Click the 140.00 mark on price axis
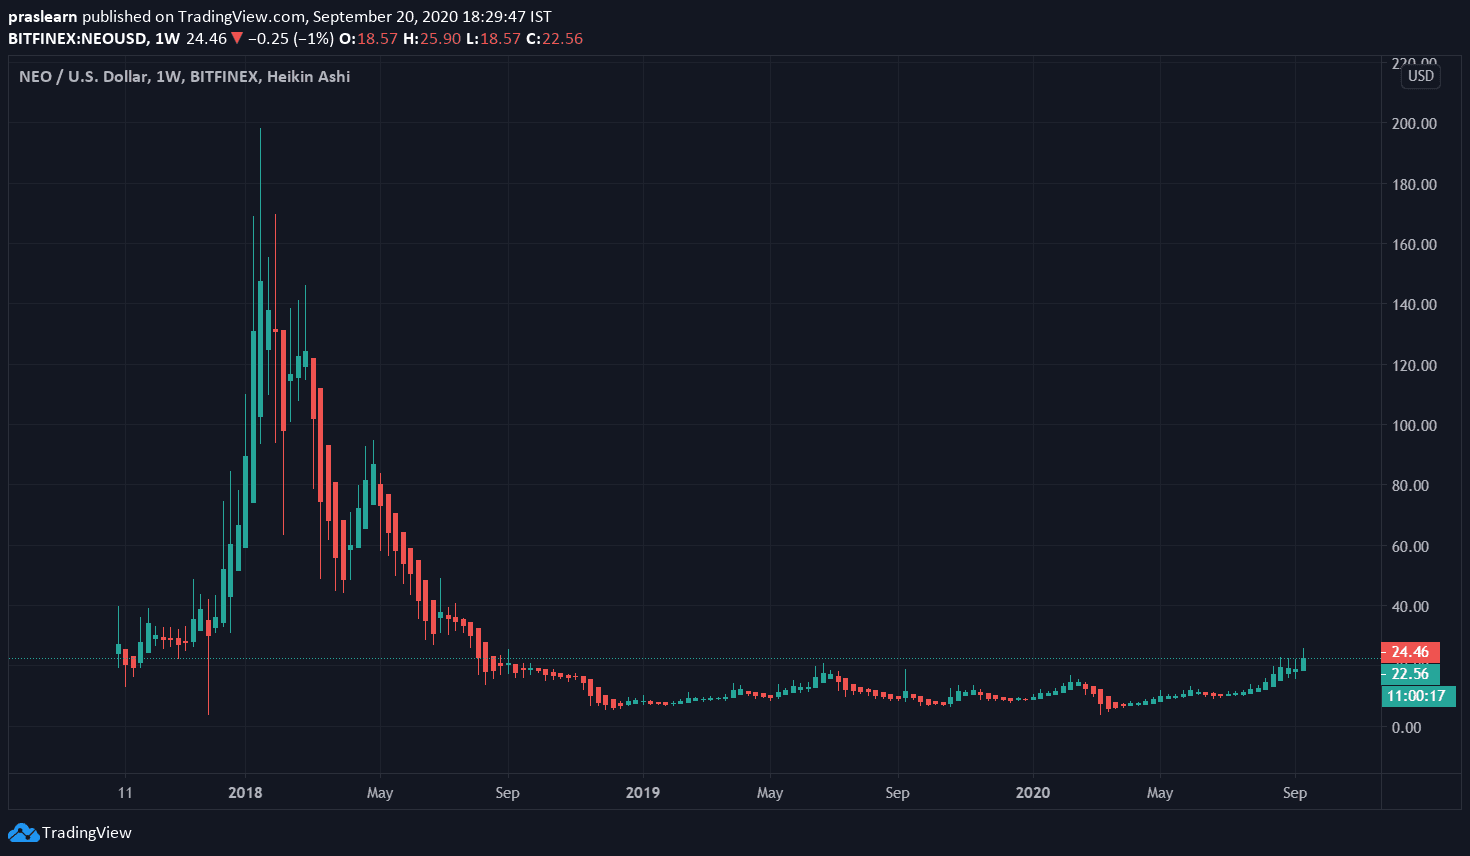Viewport: 1470px width, 856px height. pos(1414,305)
